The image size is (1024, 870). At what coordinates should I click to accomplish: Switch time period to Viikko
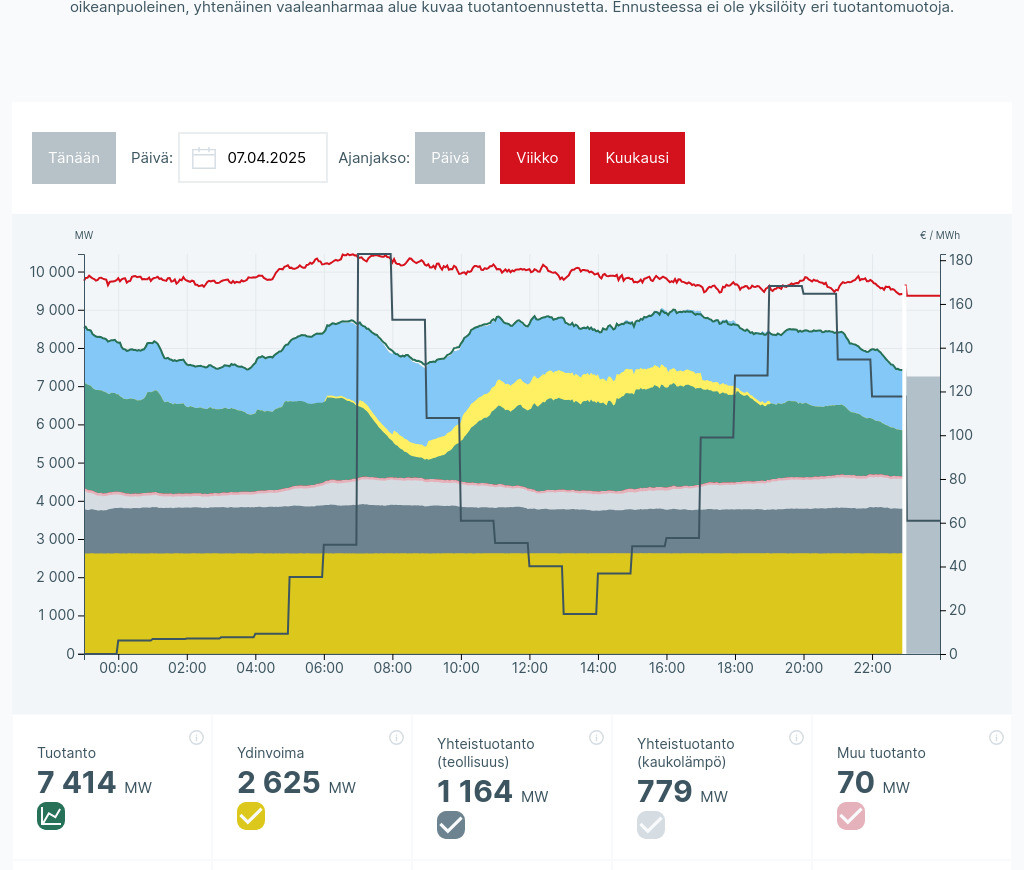click(x=537, y=158)
